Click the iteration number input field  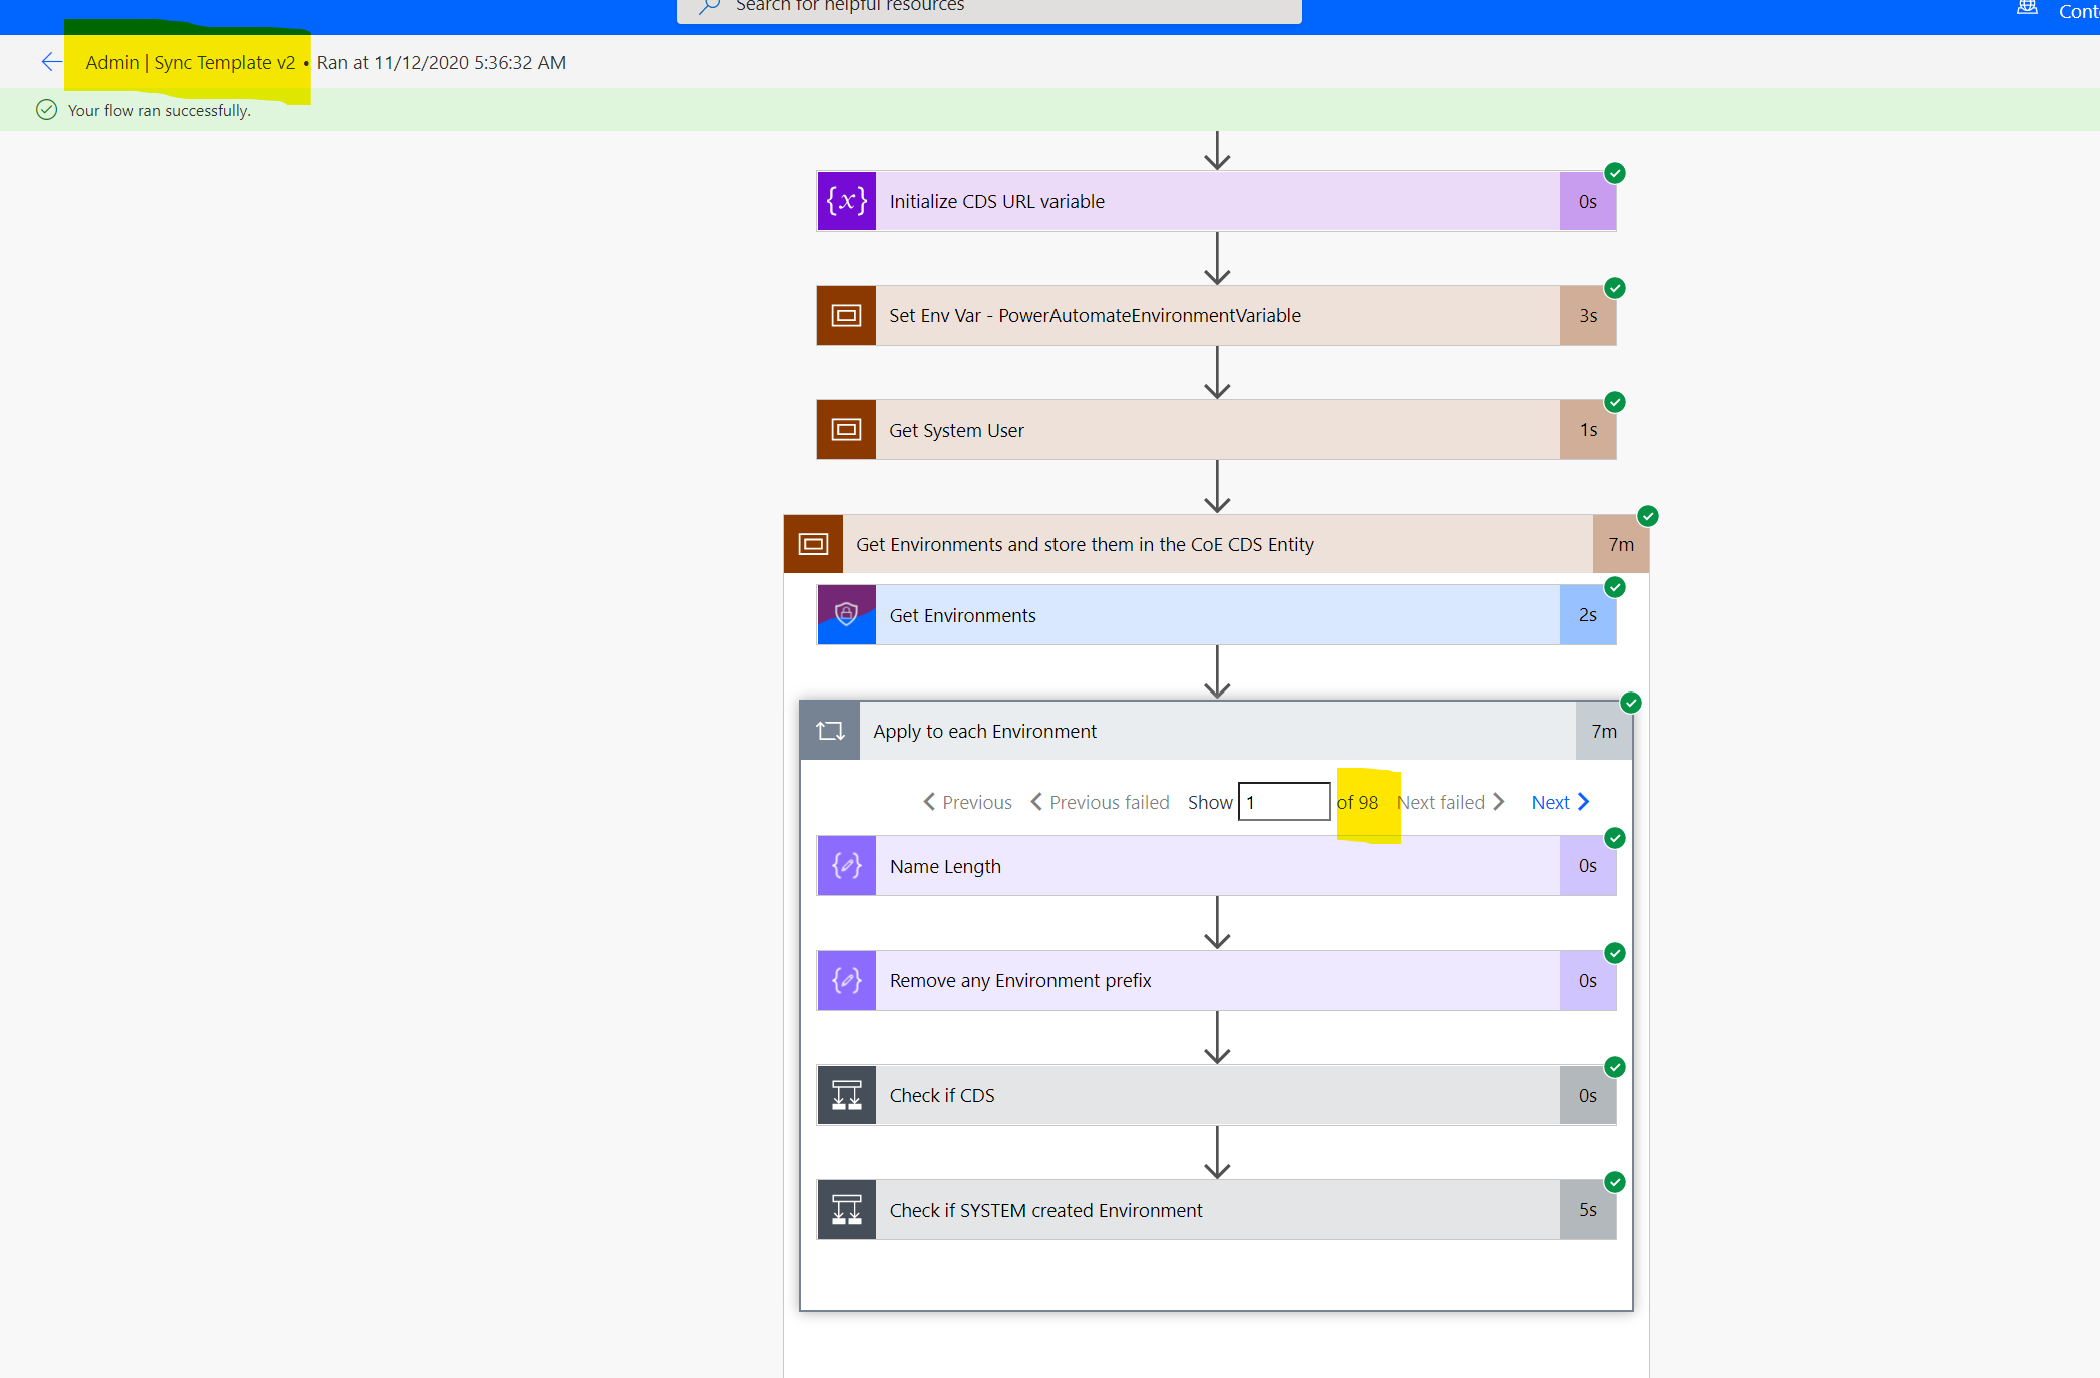click(x=1283, y=801)
